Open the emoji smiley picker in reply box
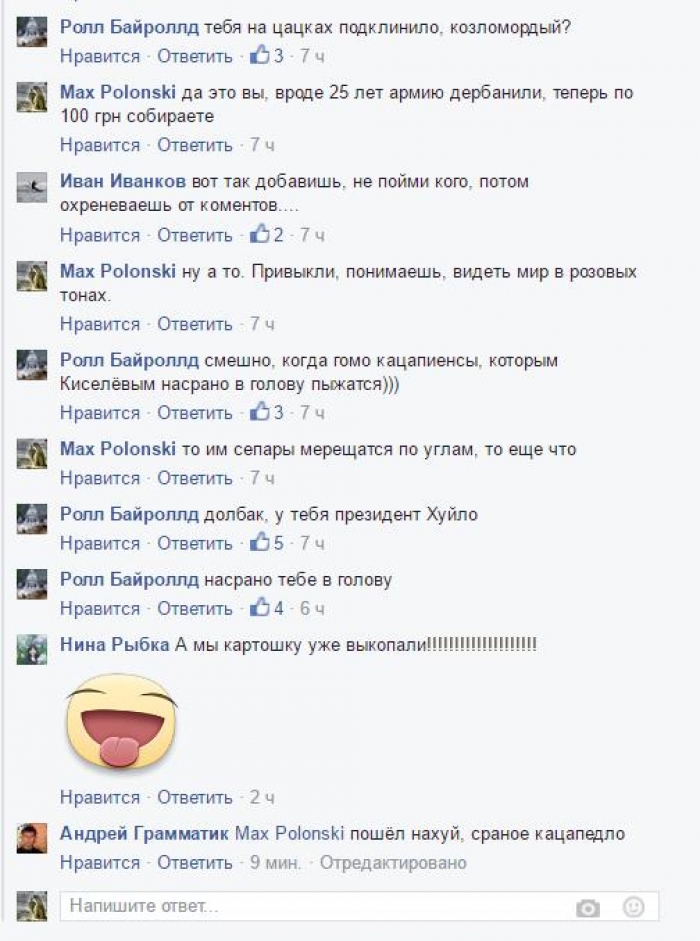The image size is (700, 941). [x=633, y=907]
